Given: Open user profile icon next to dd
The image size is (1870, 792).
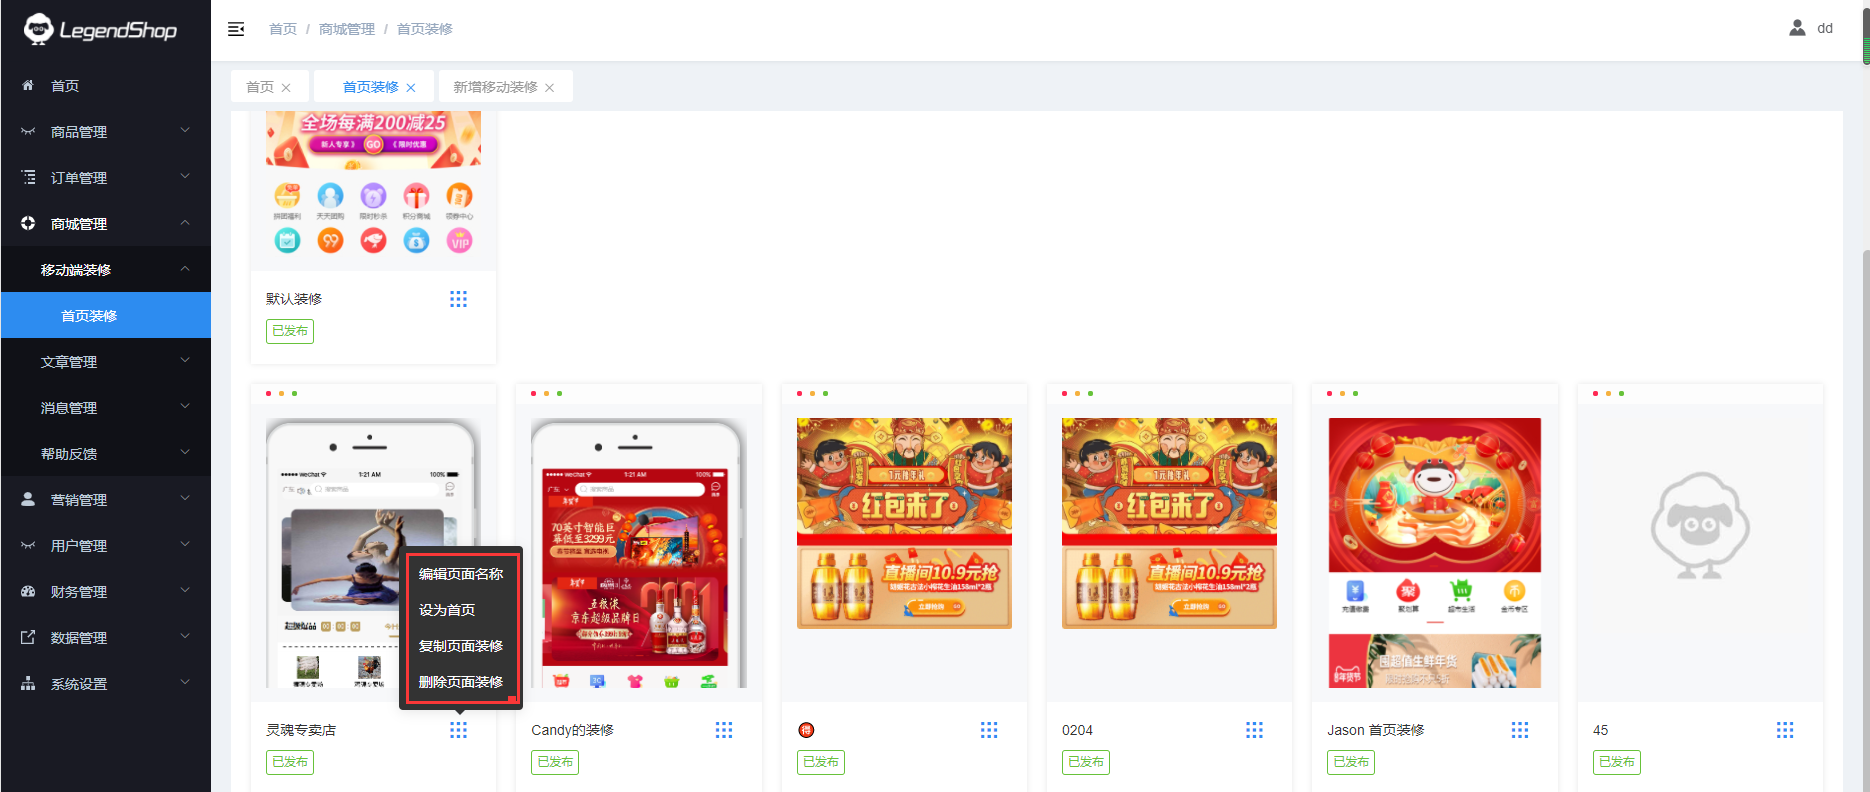Looking at the screenshot, I should (x=1797, y=28).
